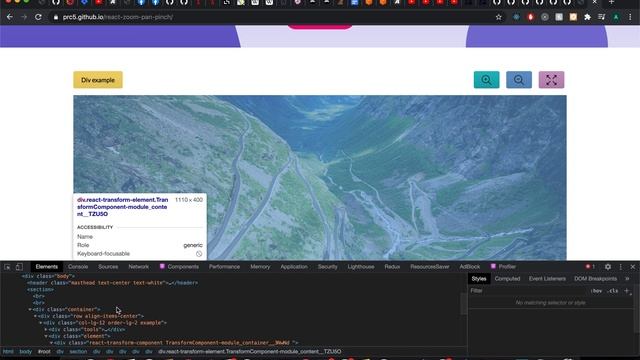
Task: Select the <section> line in DOM tree
Action: (40, 289)
